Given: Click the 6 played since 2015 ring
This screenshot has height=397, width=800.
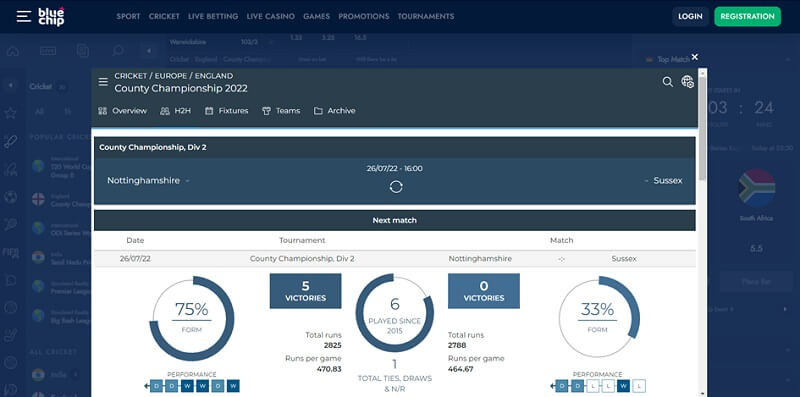Looking at the screenshot, I should [394, 313].
